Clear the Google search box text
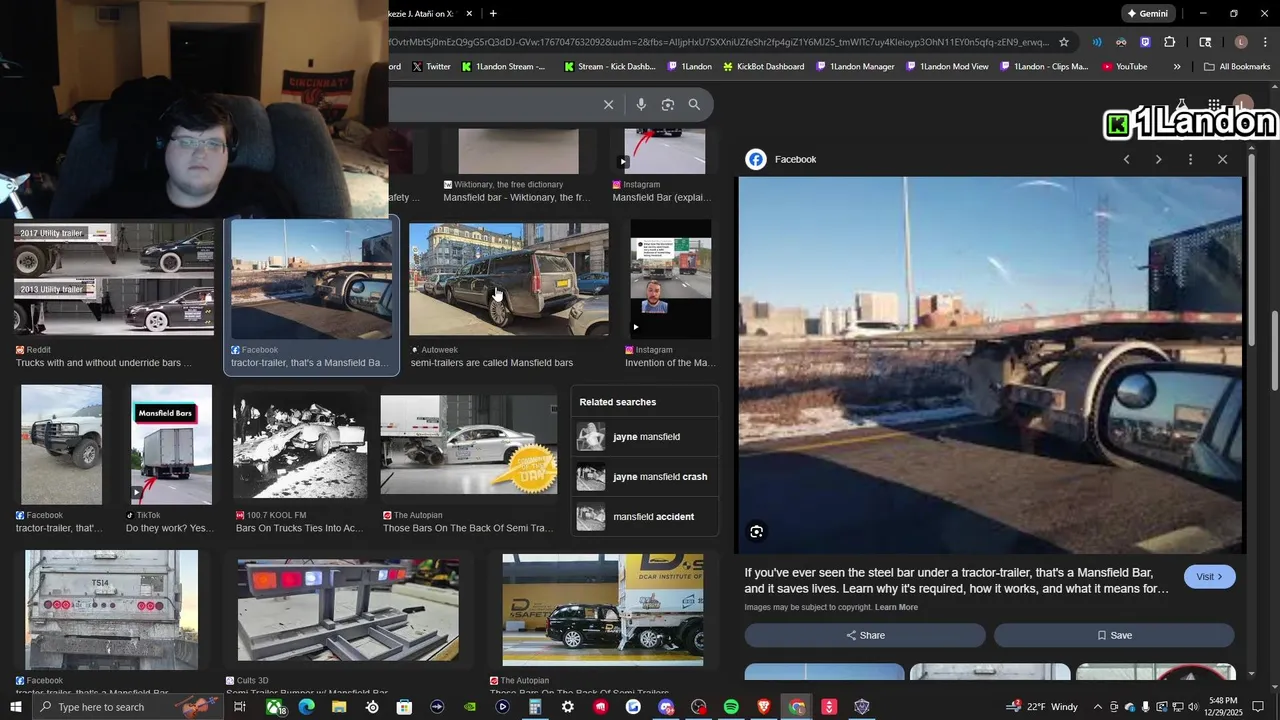The height and width of the screenshot is (720, 1280). point(608,104)
